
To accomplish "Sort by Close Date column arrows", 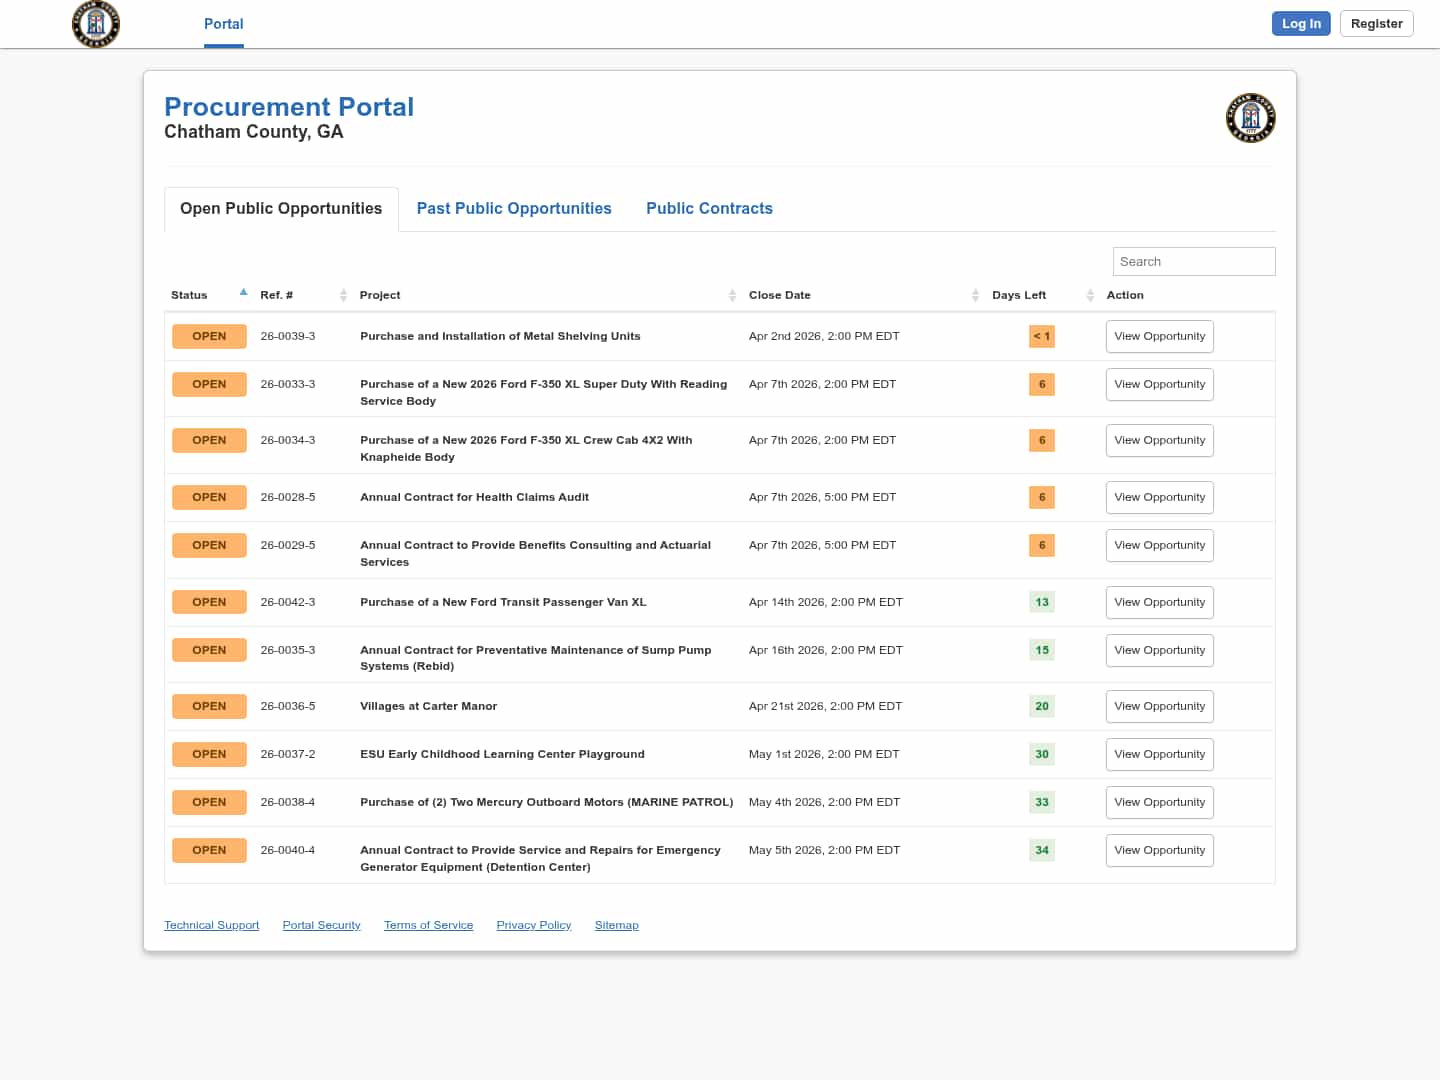I will pyautogui.click(x=975, y=295).
